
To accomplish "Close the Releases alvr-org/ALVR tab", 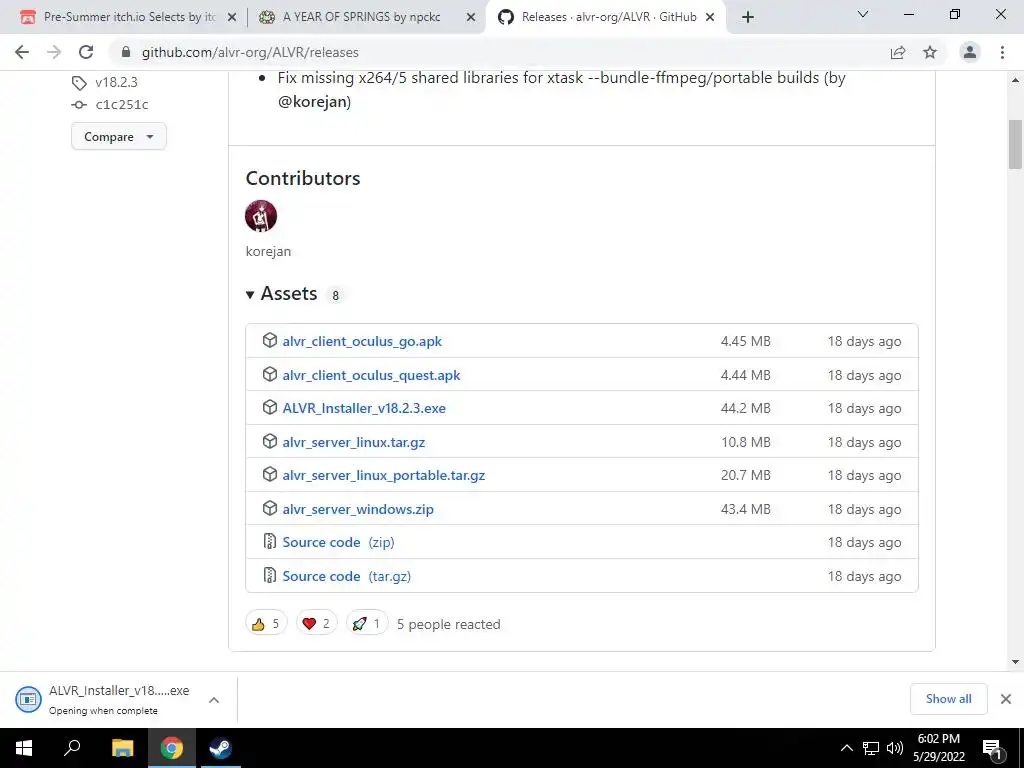I will coord(710,18).
